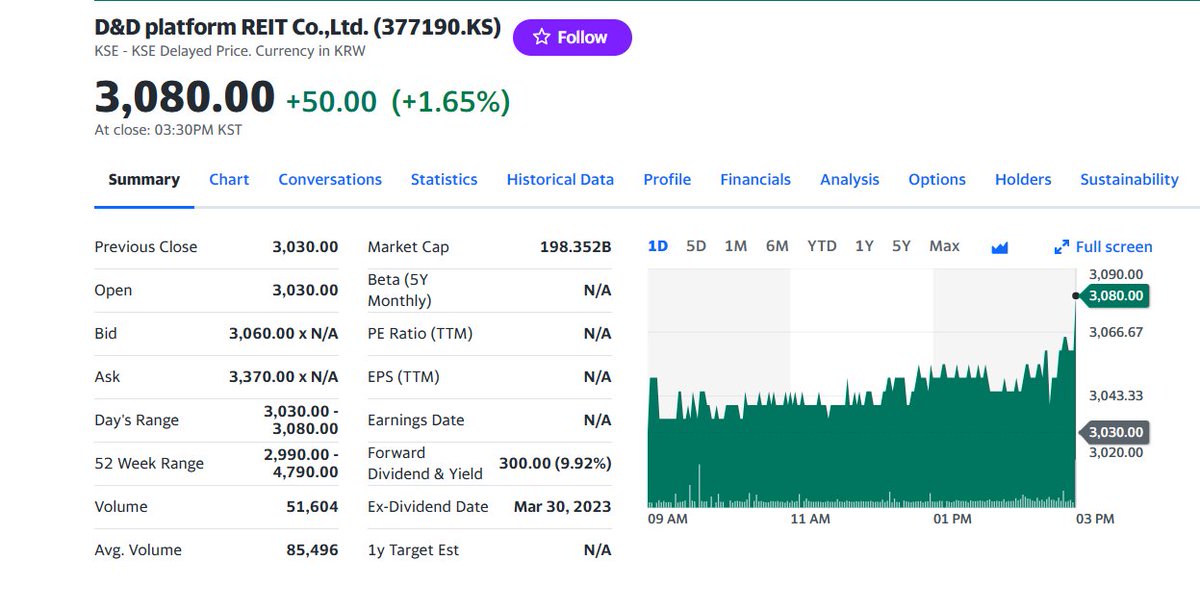Open the Historical Data tab
This screenshot has width=1200, height=611.
(x=560, y=180)
